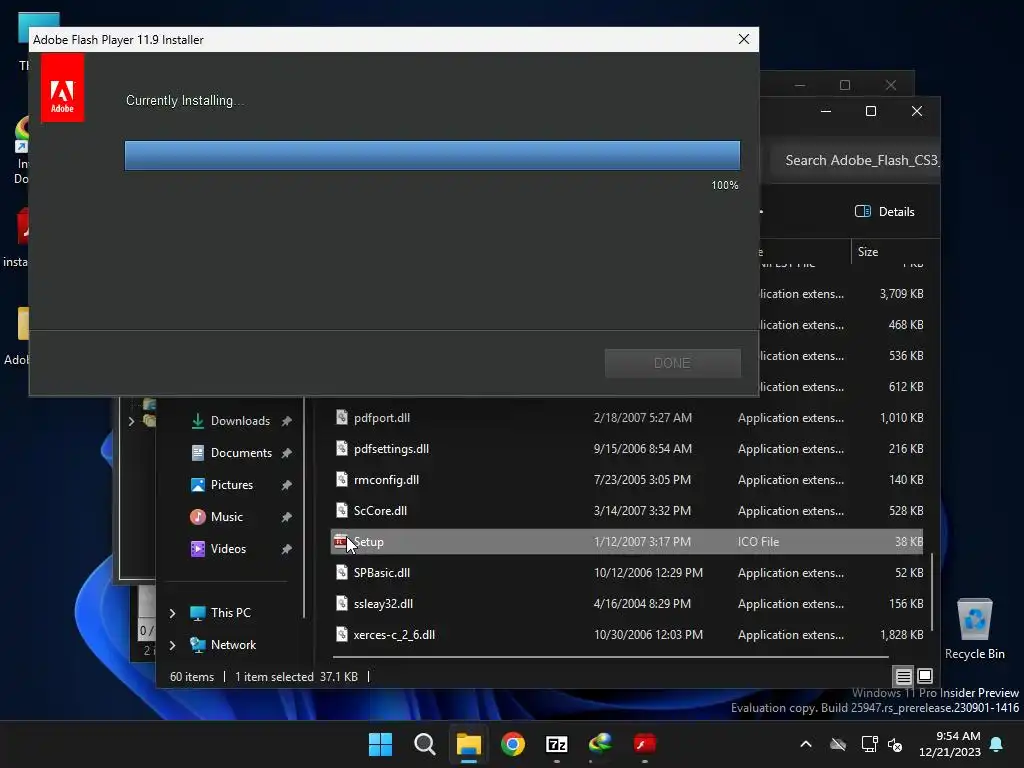Screen dimensions: 1024x768
Task: Close the Adobe Flash Player installer window
Action: [743, 39]
